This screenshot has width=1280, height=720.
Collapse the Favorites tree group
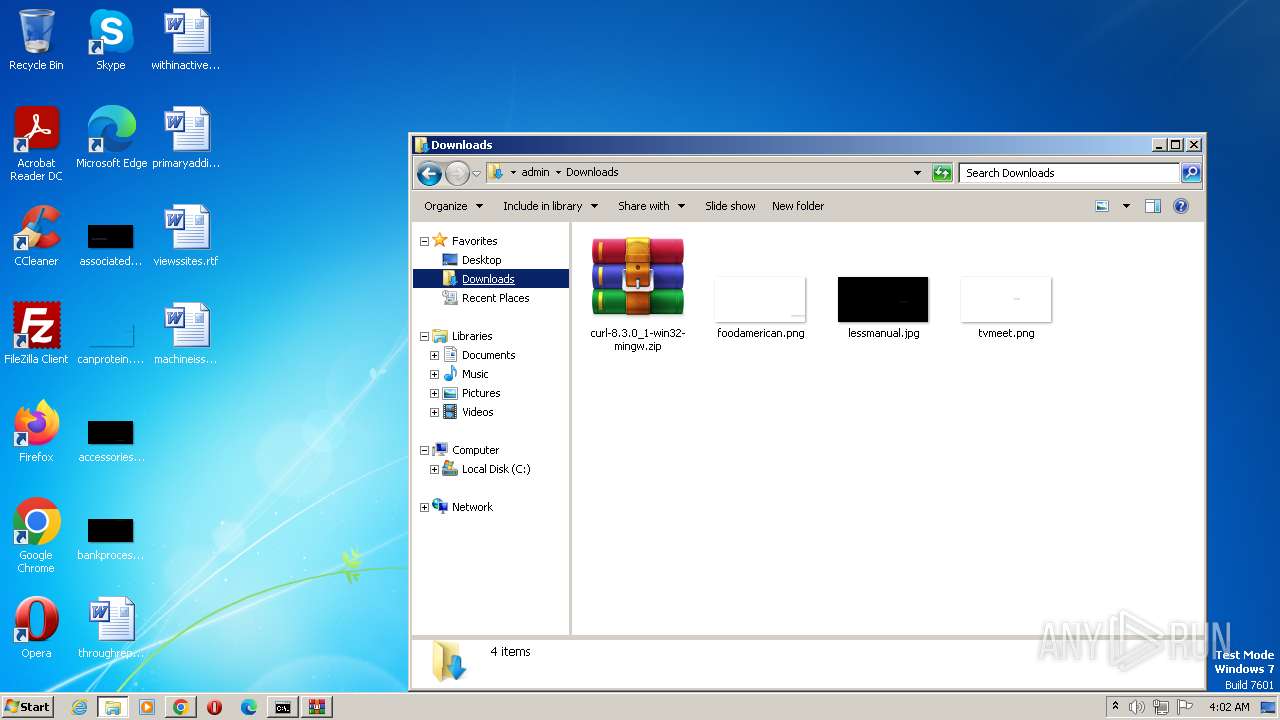(x=424, y=241)
